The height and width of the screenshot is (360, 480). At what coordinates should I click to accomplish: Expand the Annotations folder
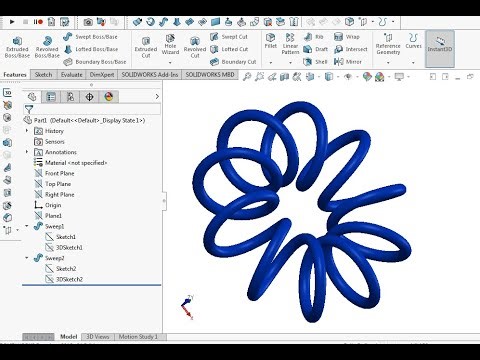click(x=27, y=152)
